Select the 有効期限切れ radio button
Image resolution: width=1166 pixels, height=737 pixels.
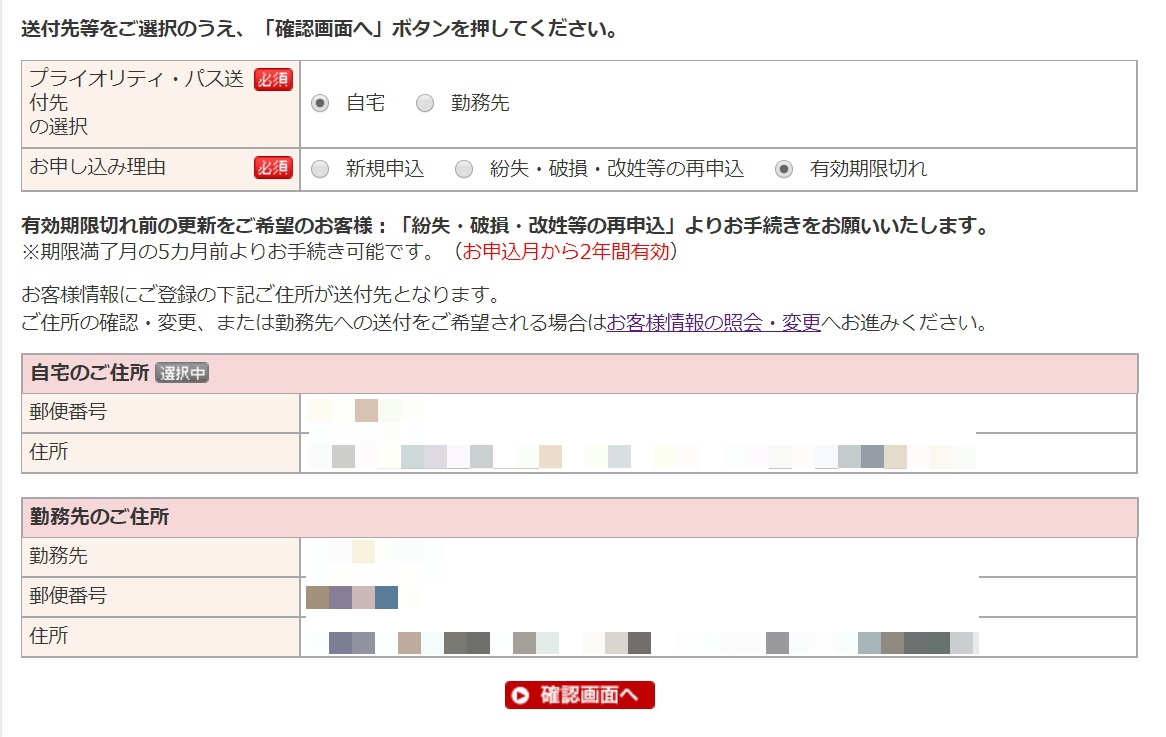(x=785, y=170)
